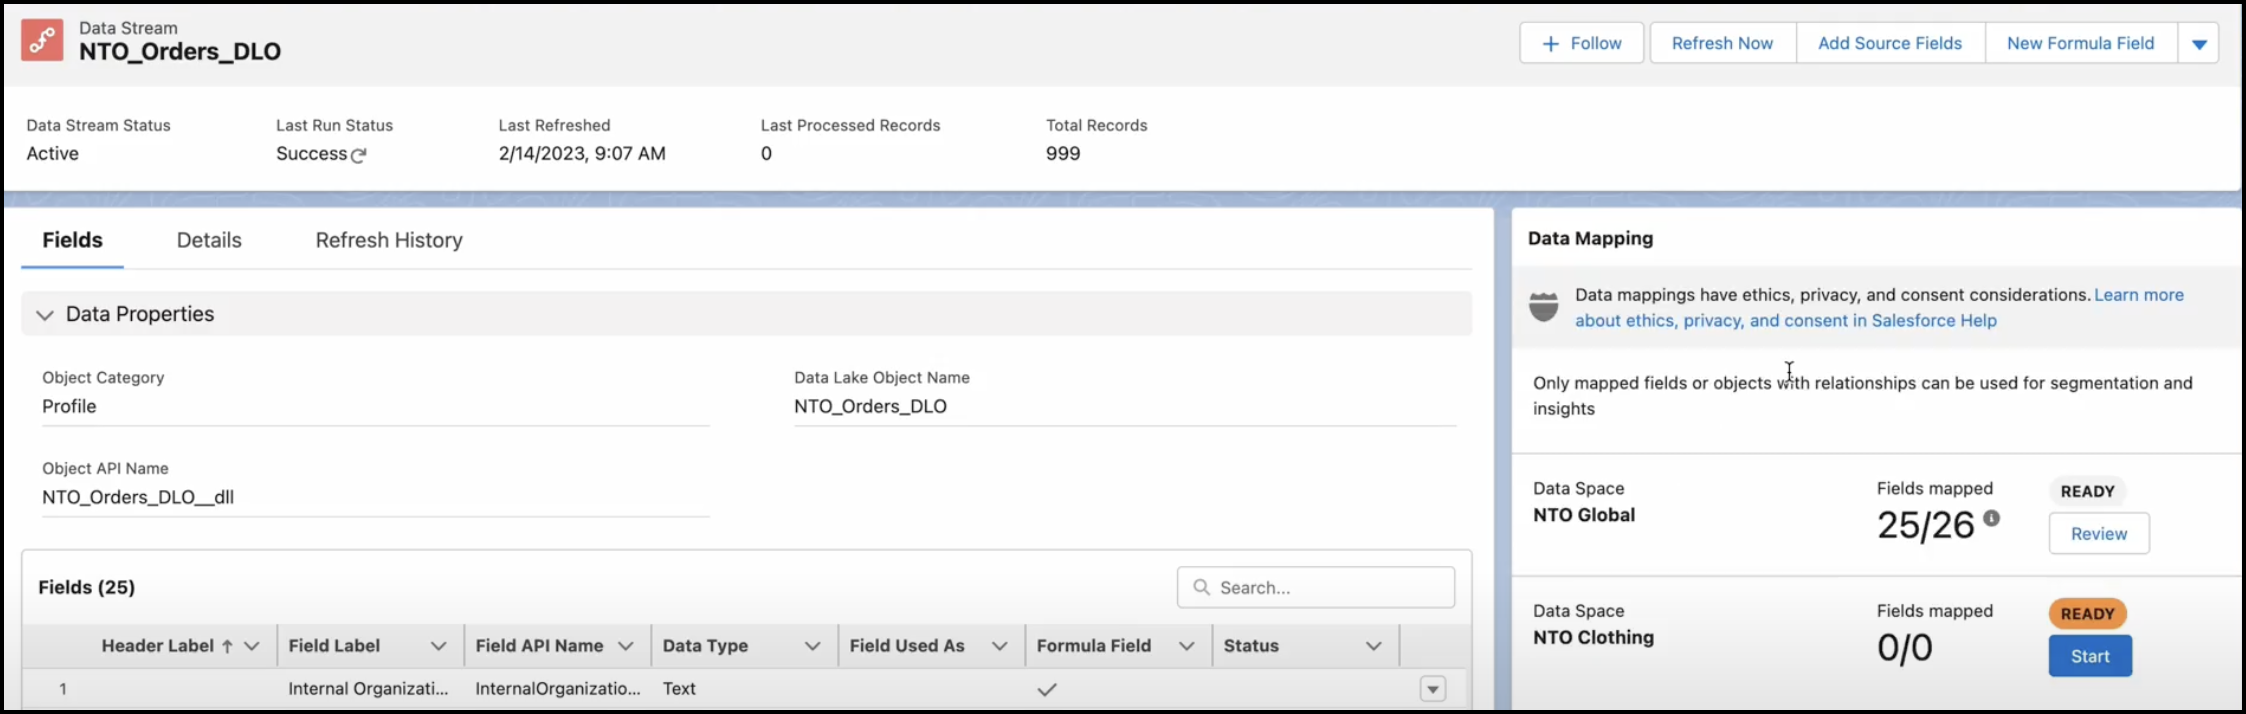Open Field Label column menu chevron

438,646
